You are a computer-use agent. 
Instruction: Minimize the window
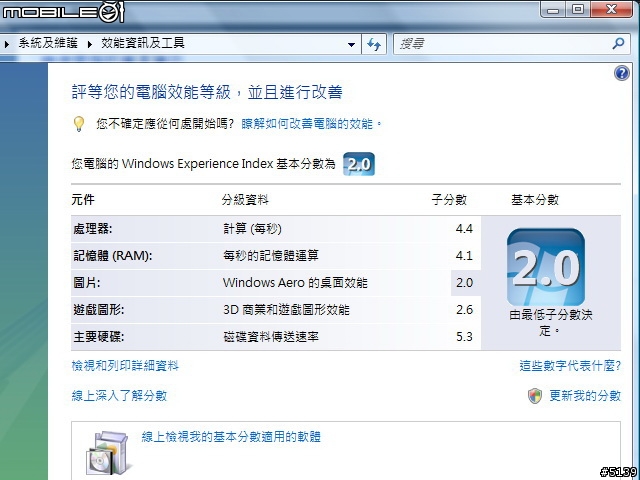pyautogui.click(x=553, y=9)
